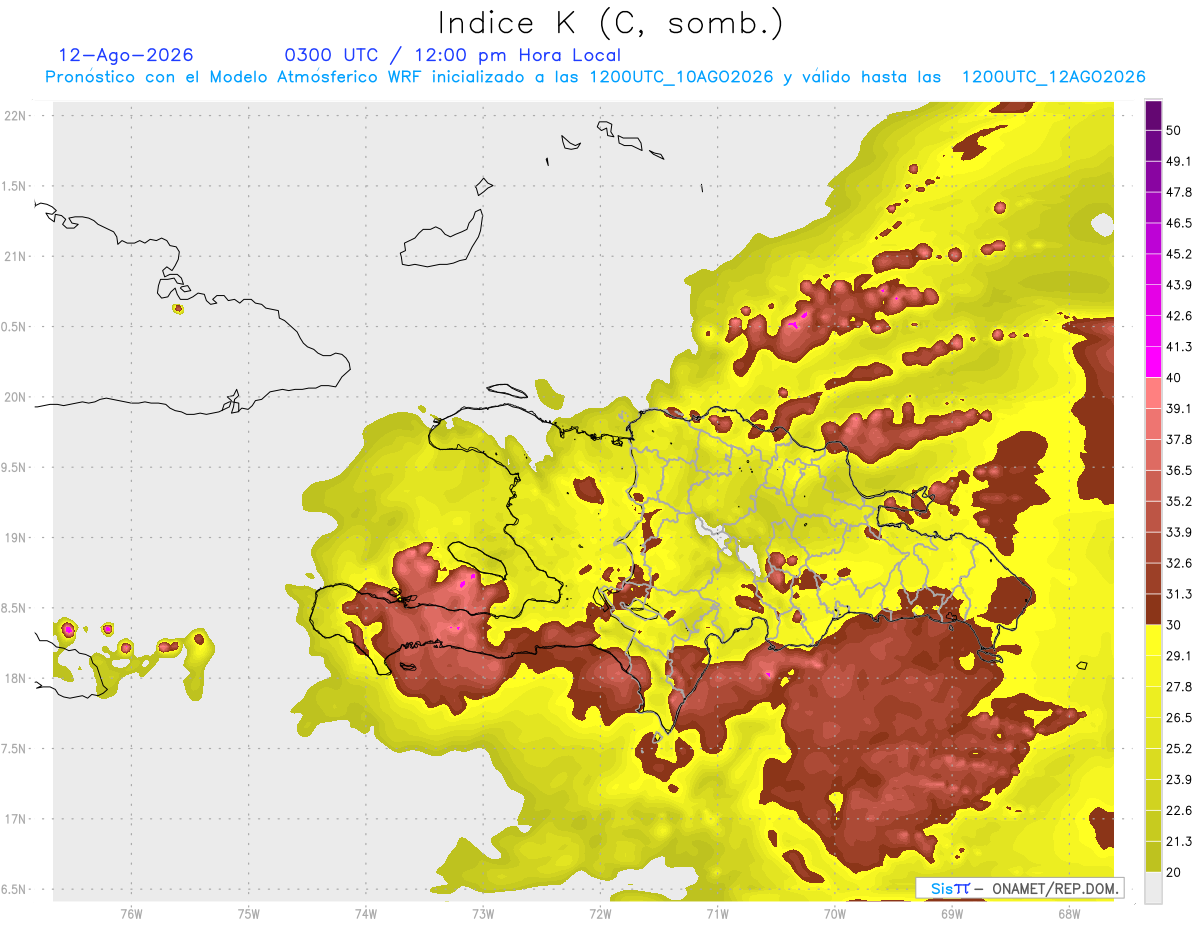Click the '33.9' legend value
1200x927 pixels.
click(1180, 532)
